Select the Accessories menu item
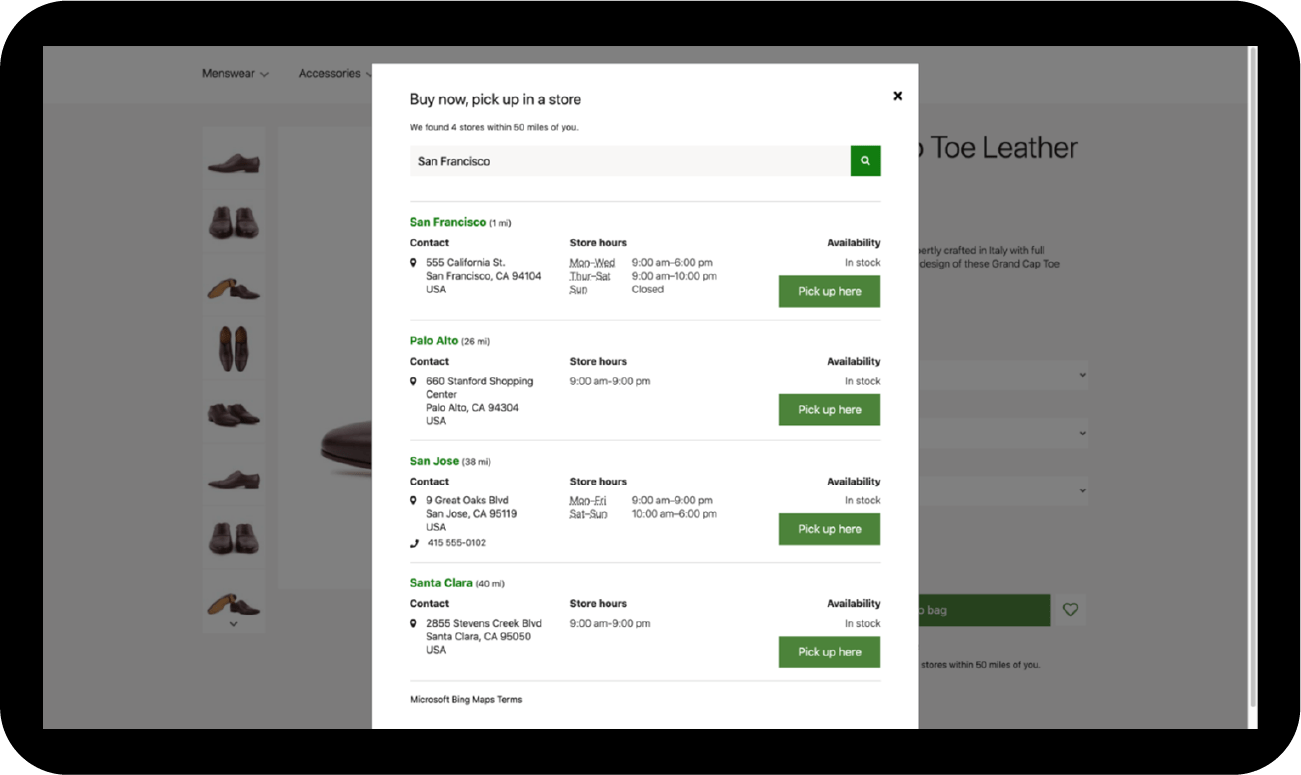Image resolution: width=1301 pixels, height=775 pixels. [x=329, y=73]
